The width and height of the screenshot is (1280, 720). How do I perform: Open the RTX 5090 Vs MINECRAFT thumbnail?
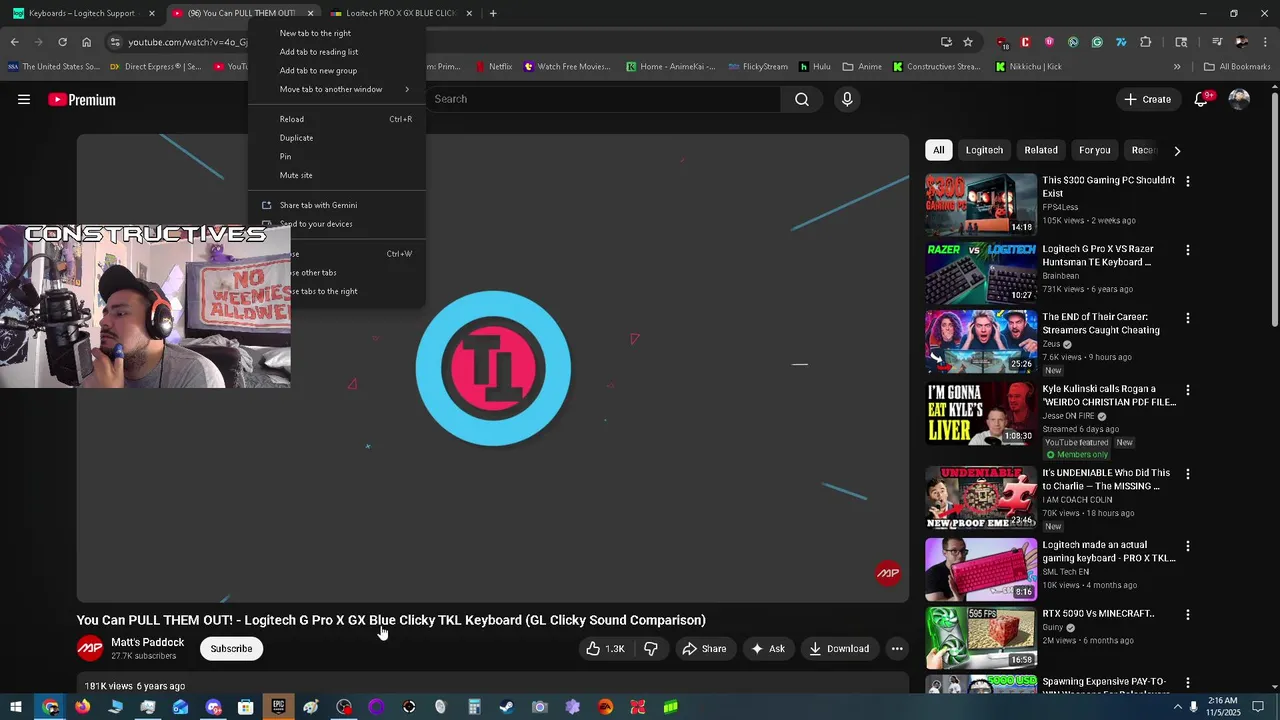click(x=981, y=638)
